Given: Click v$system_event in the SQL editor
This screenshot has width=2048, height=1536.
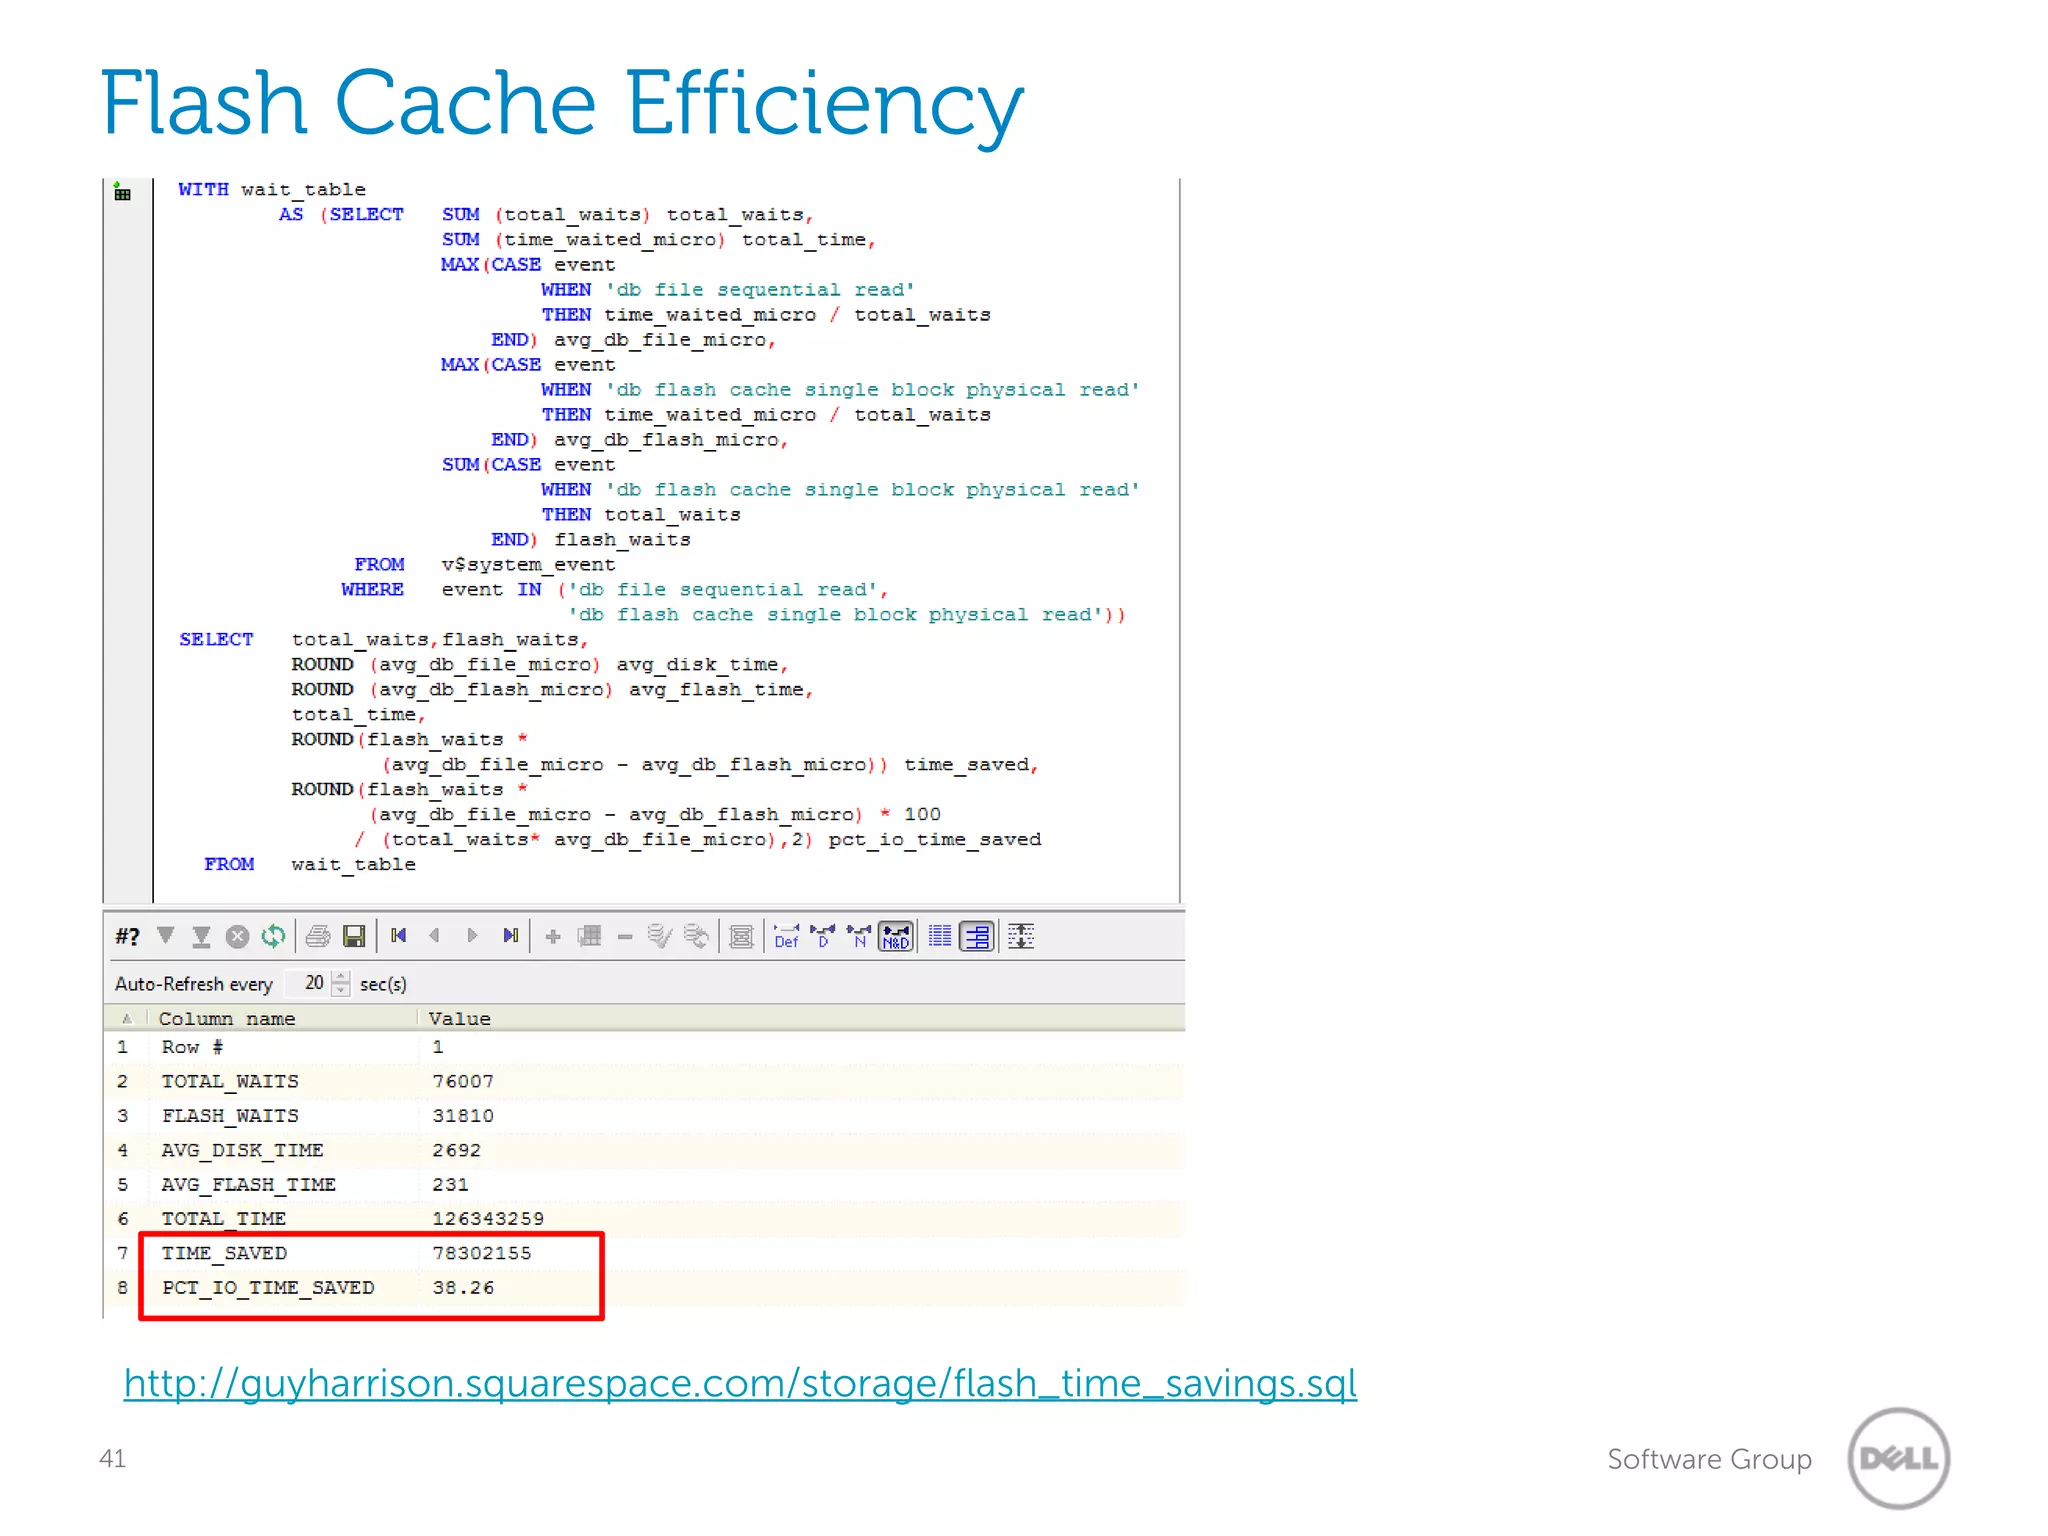Looking at the screenshot, I should point(528,565).
